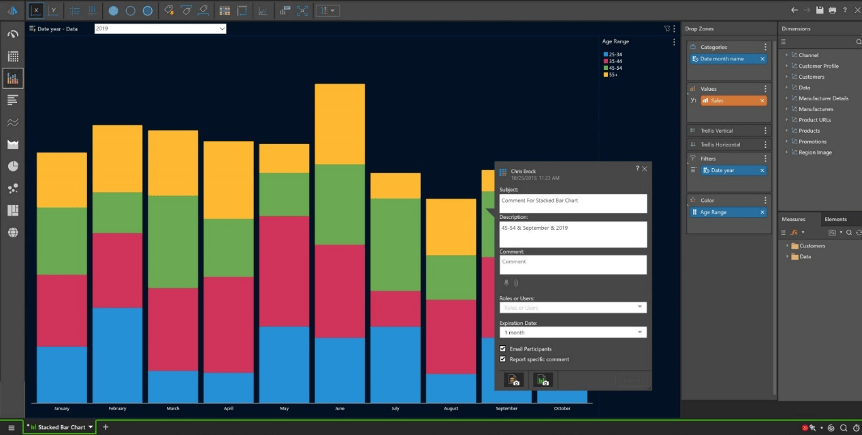Click the Subject text field
The width and height of the screenshot is (862, 435).
click(573, 203)
